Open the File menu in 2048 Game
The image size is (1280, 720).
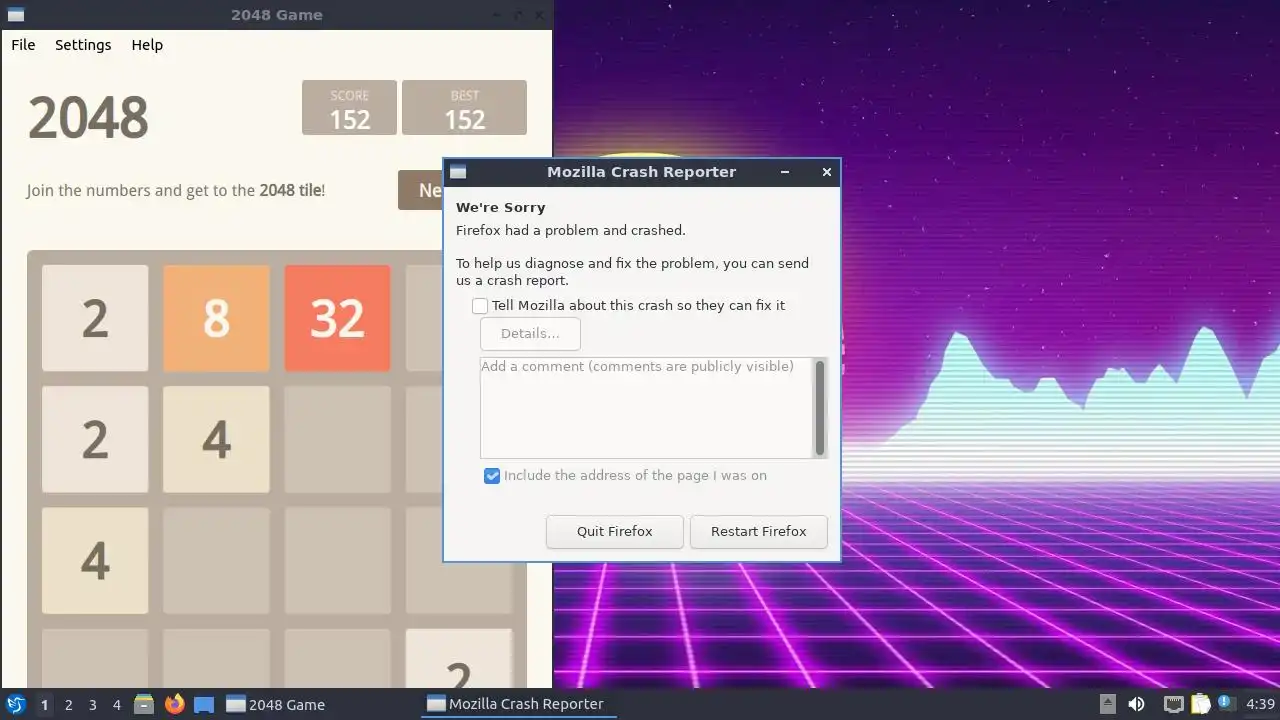click(x=23, y=45)
